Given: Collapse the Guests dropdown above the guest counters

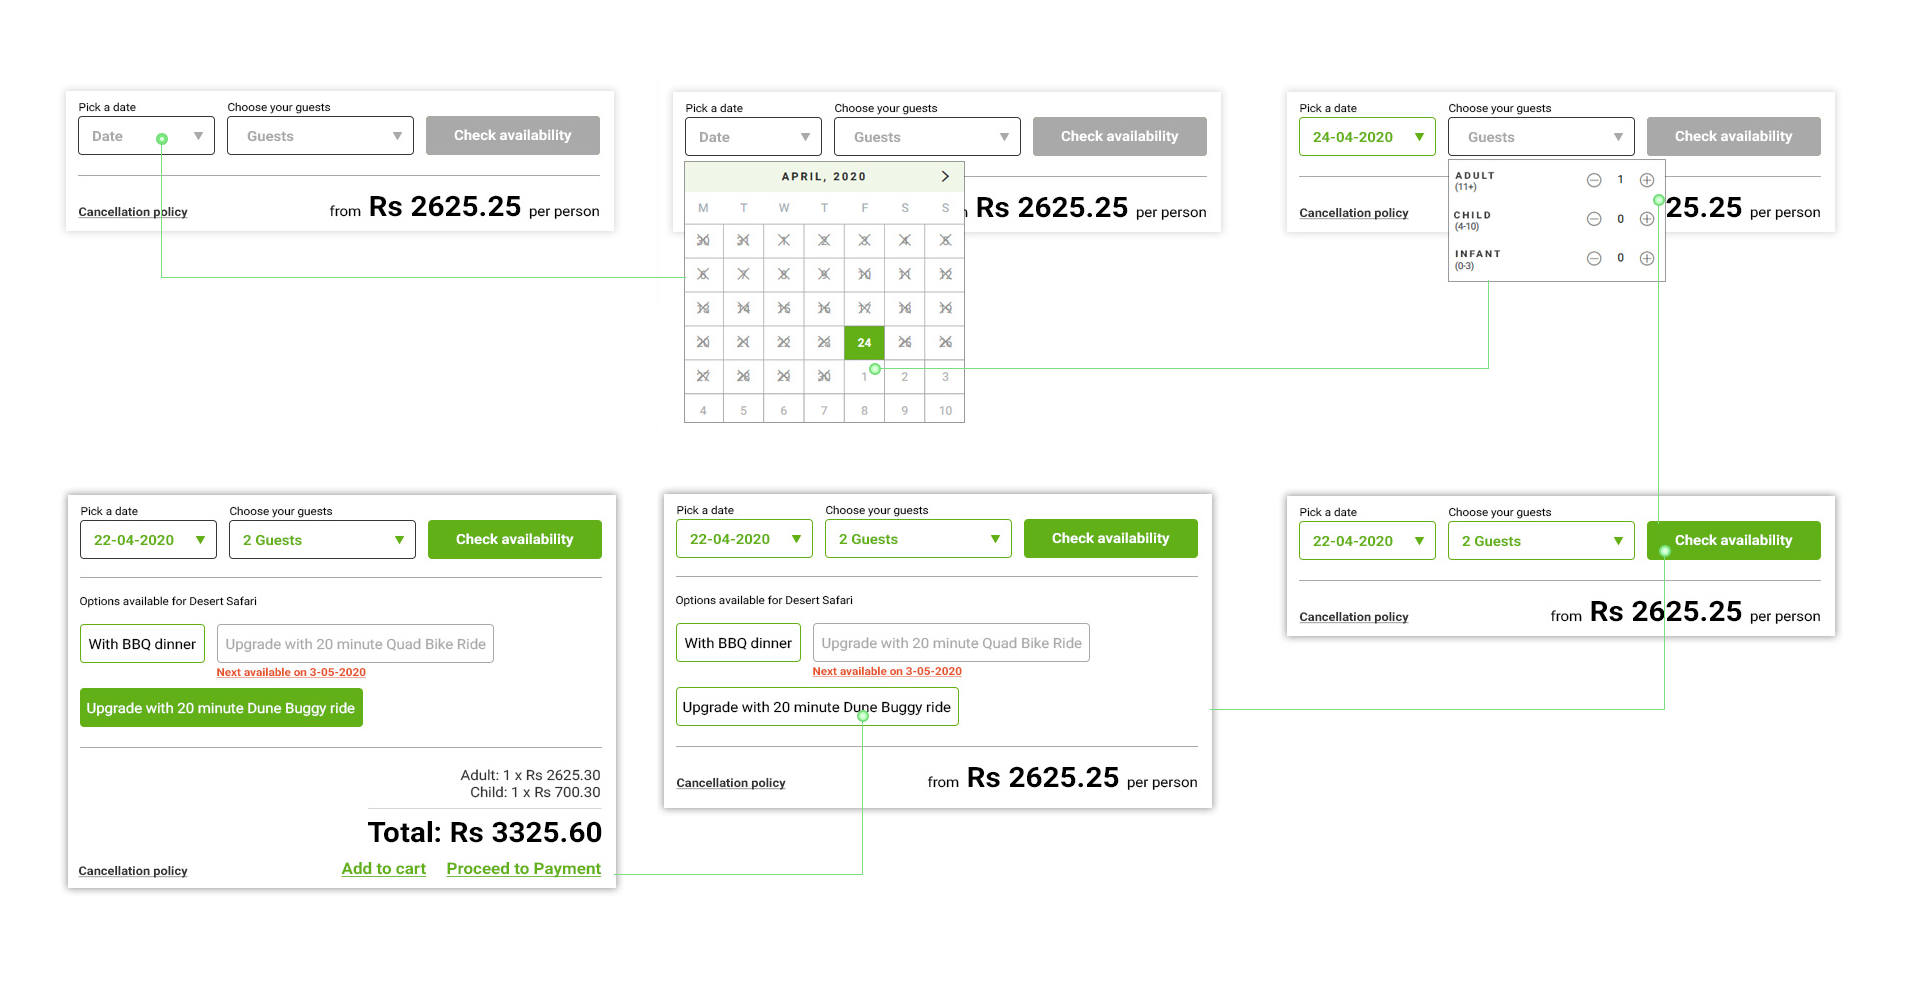Looking at the screenshot, I should pos(1540,137).
